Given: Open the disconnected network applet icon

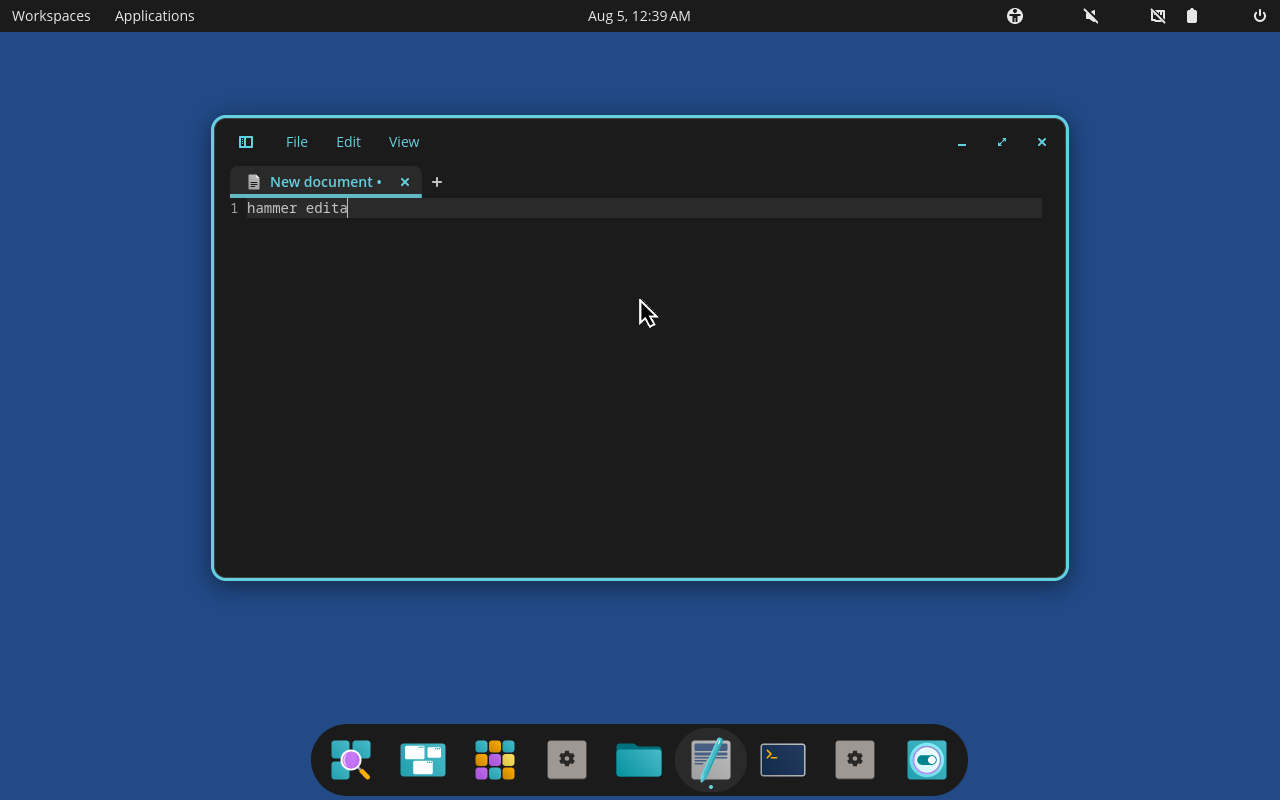Looking at the screenshot, I should pos(1158,16).
